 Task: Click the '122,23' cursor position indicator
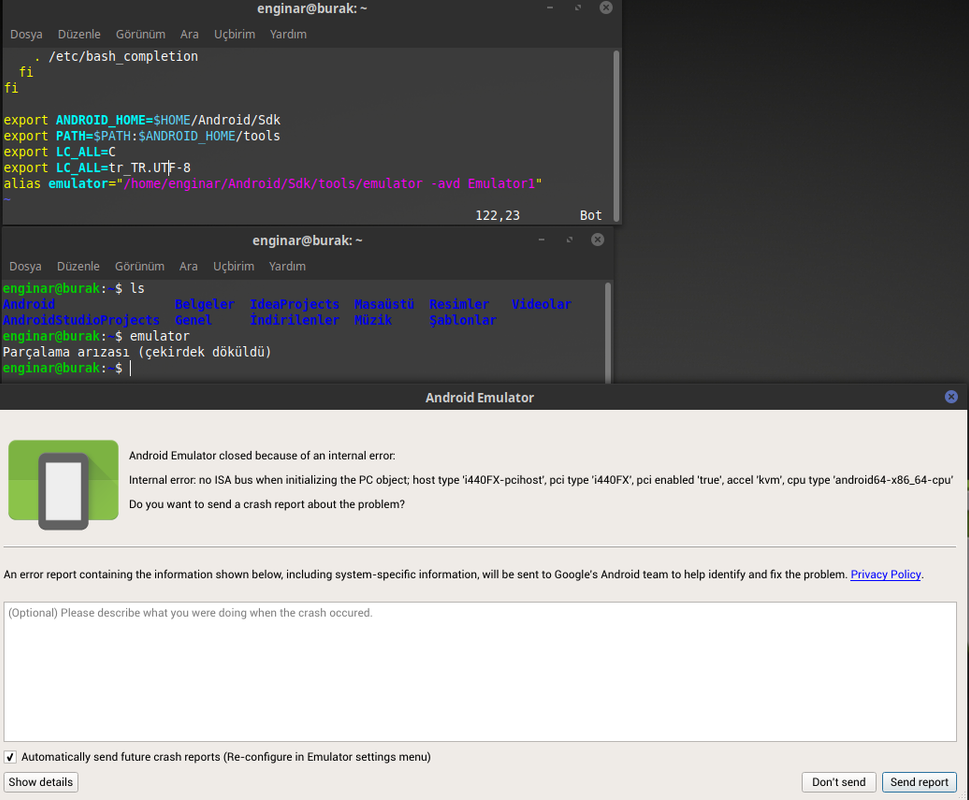pyautogui.click(x=497, y=216)
